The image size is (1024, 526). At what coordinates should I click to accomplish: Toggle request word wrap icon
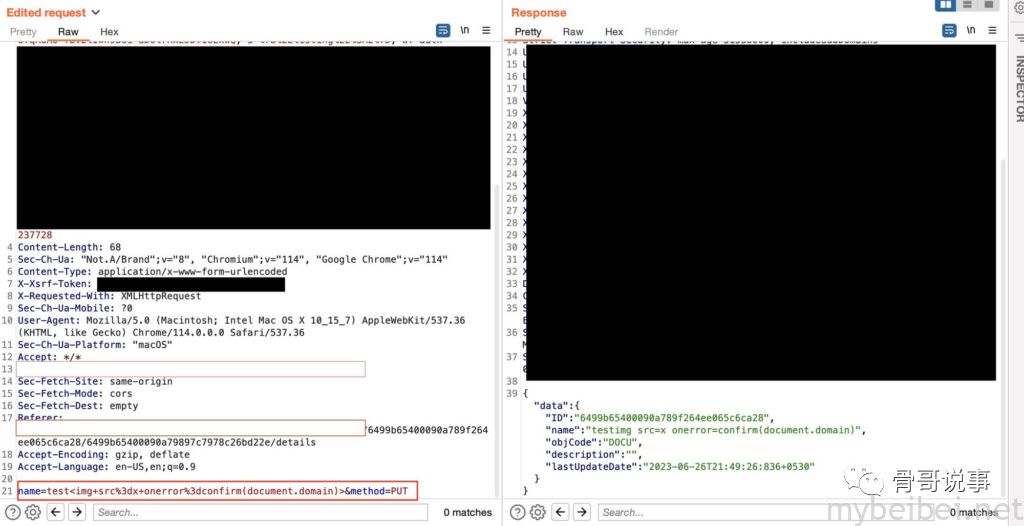pyautogui.click(x=443, y=31)
